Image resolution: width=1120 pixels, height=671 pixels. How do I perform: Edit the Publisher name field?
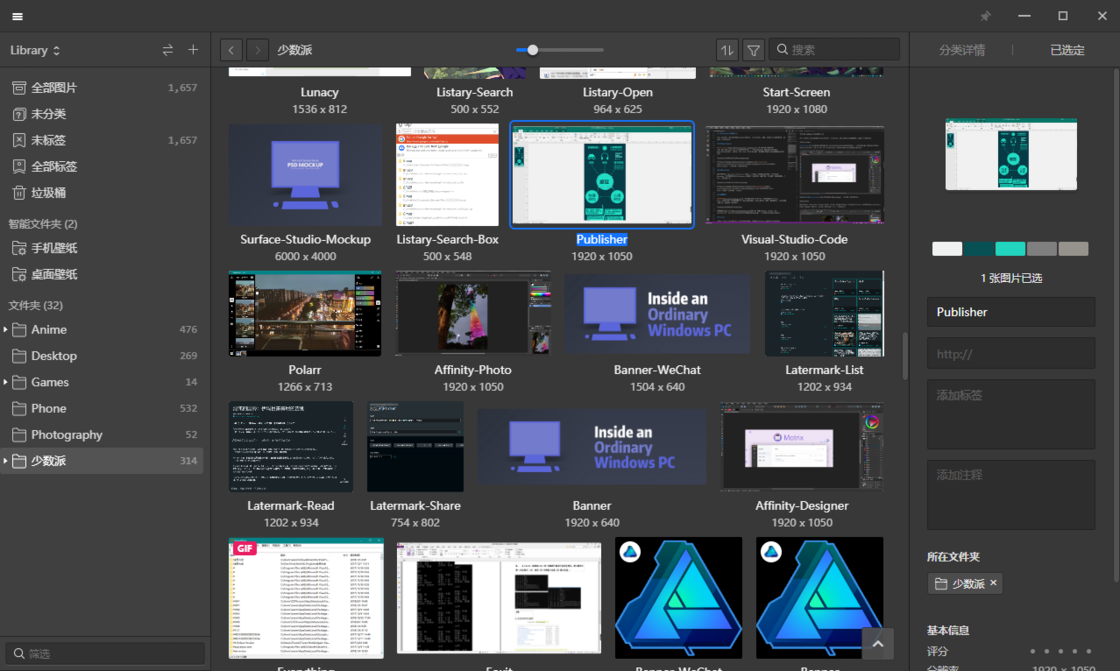(x=1011, y=312)
